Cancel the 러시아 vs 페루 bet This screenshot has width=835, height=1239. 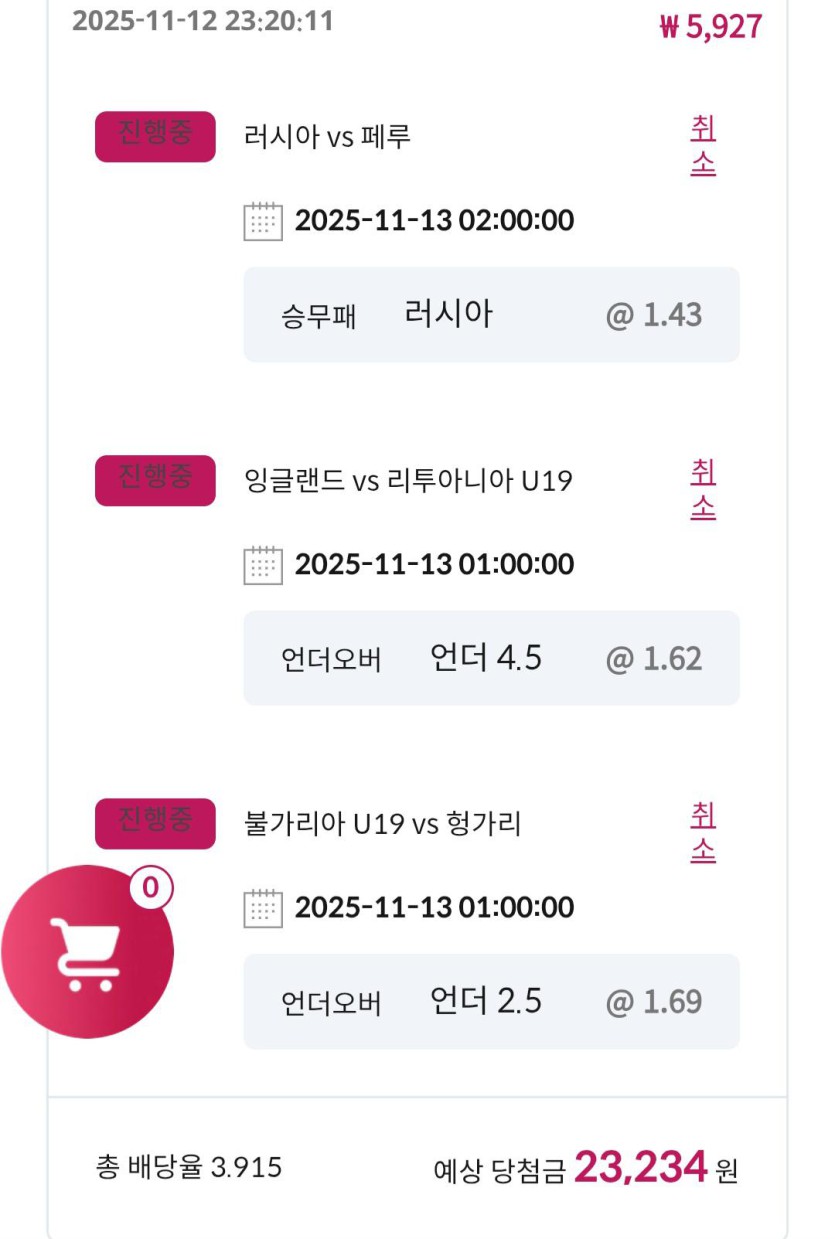click(x=703, y=146)
